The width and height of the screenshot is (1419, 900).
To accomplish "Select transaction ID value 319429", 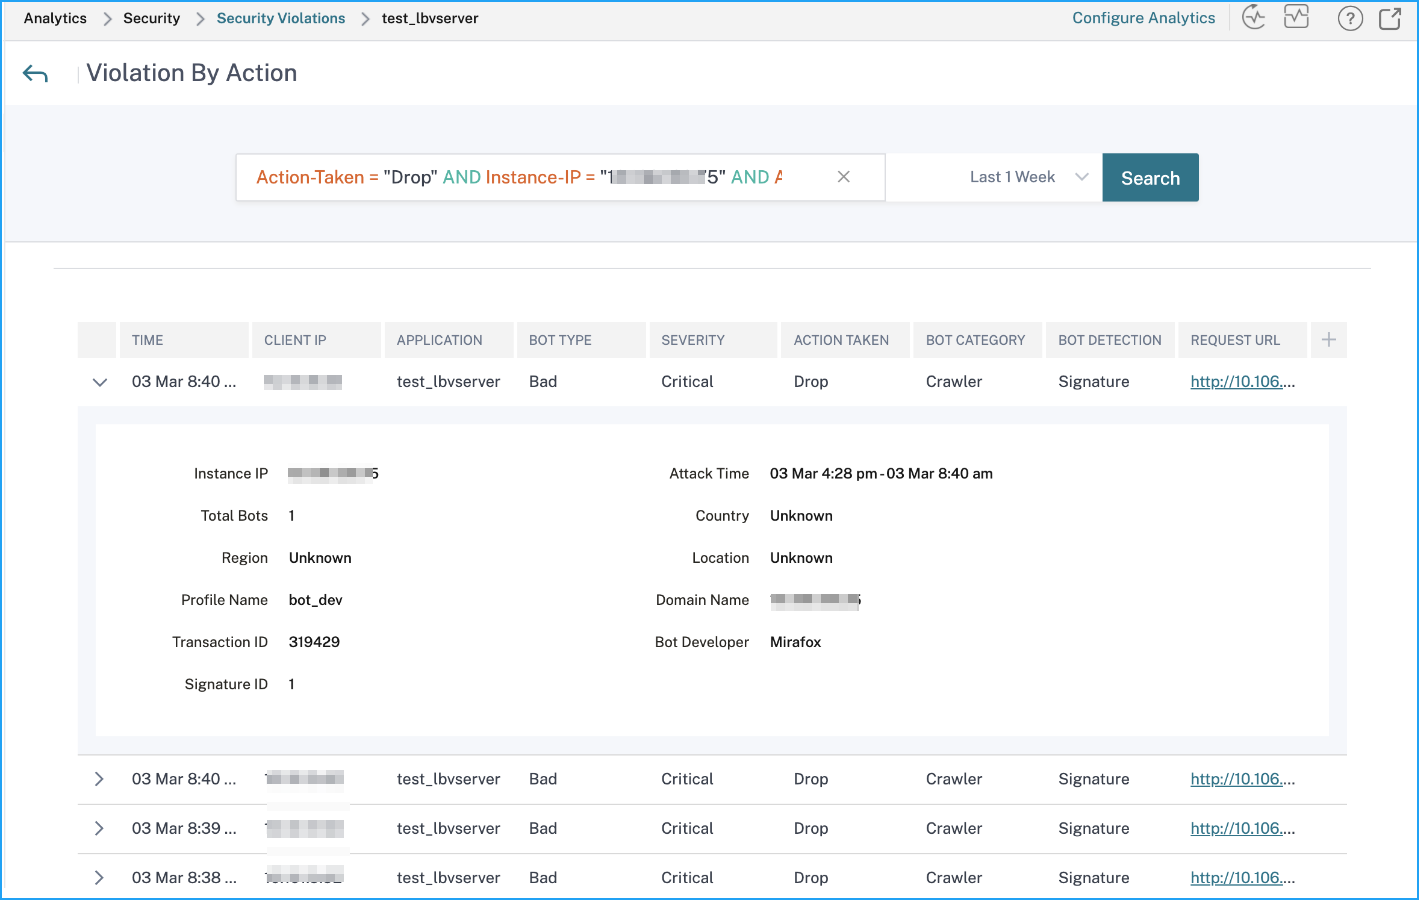I will click(x=314, y=642).
